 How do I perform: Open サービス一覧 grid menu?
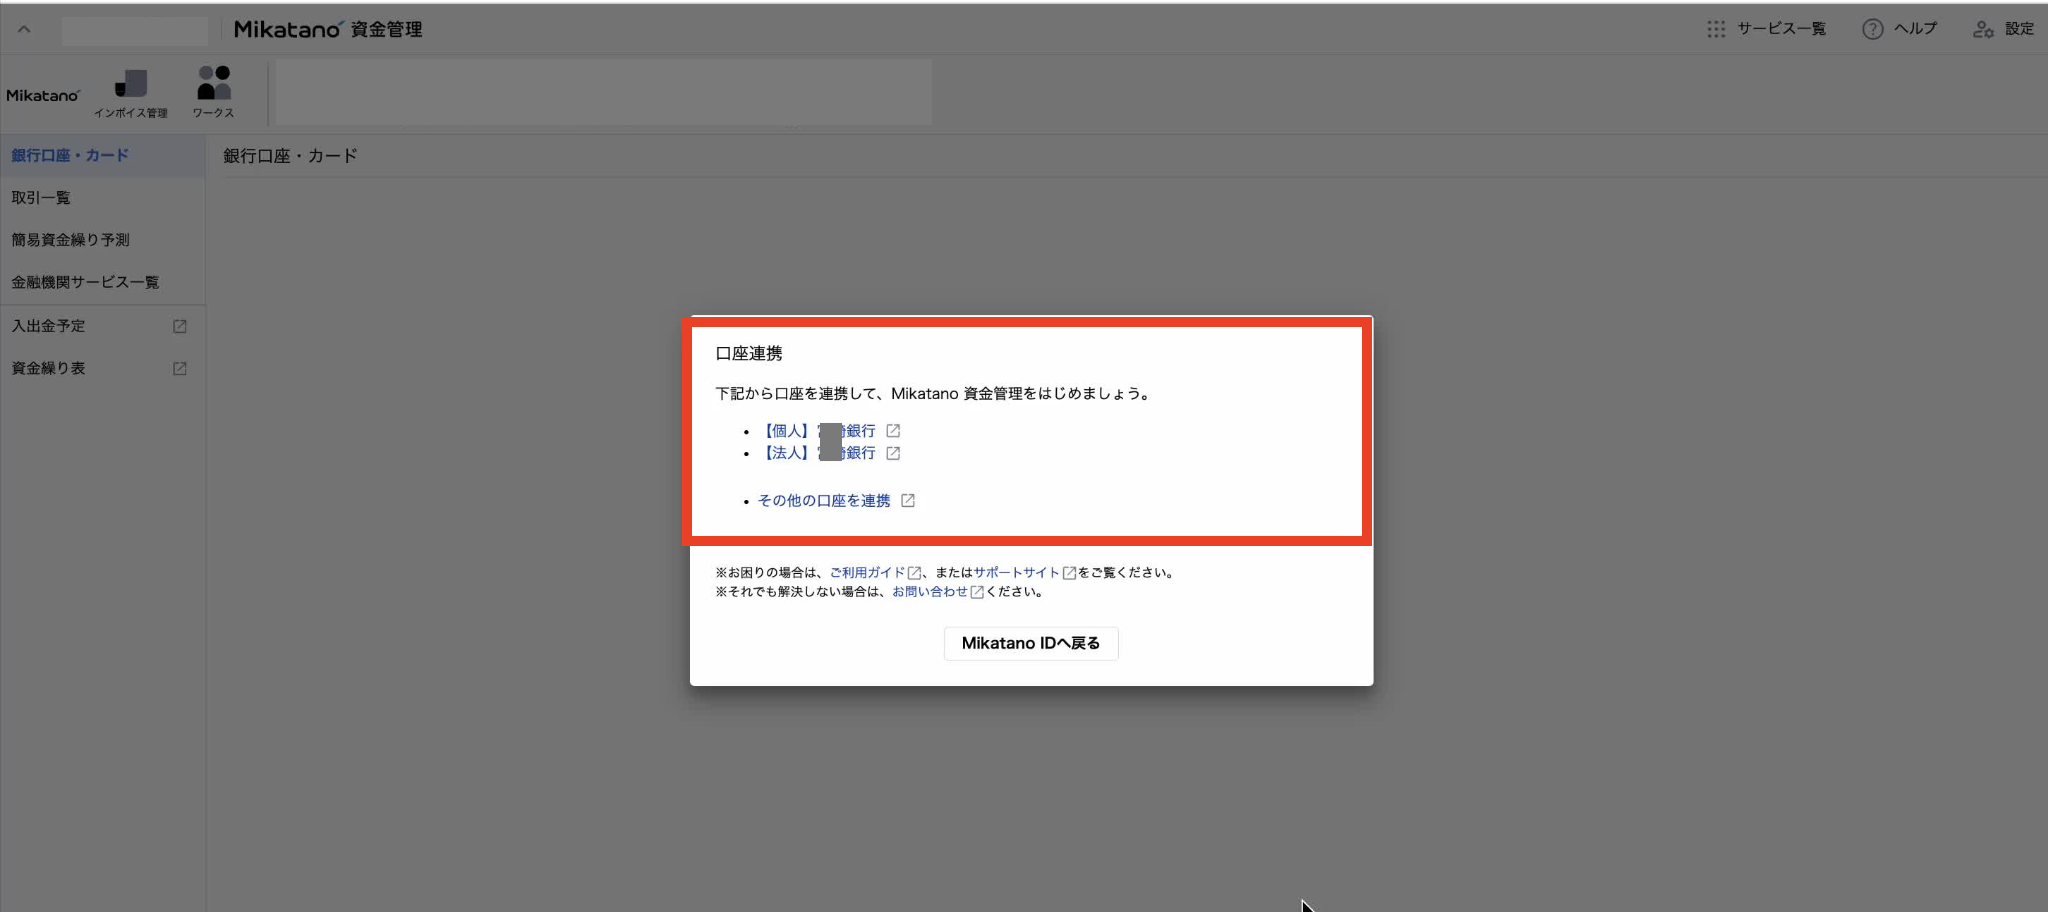pos(1767,29)
